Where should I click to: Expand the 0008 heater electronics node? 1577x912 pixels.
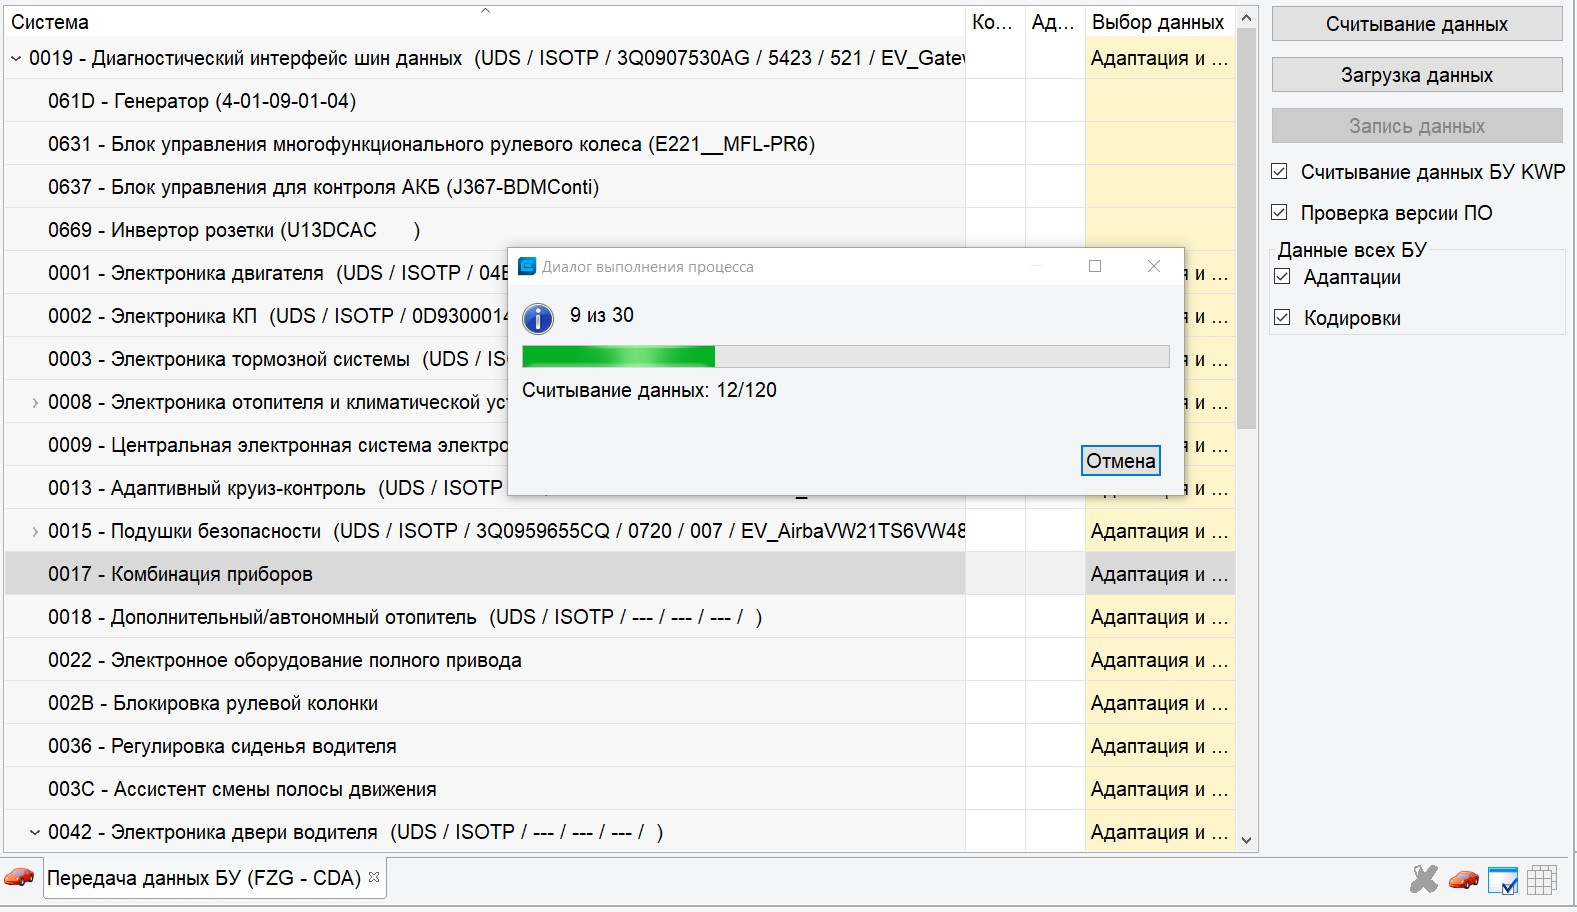(35, 403)
